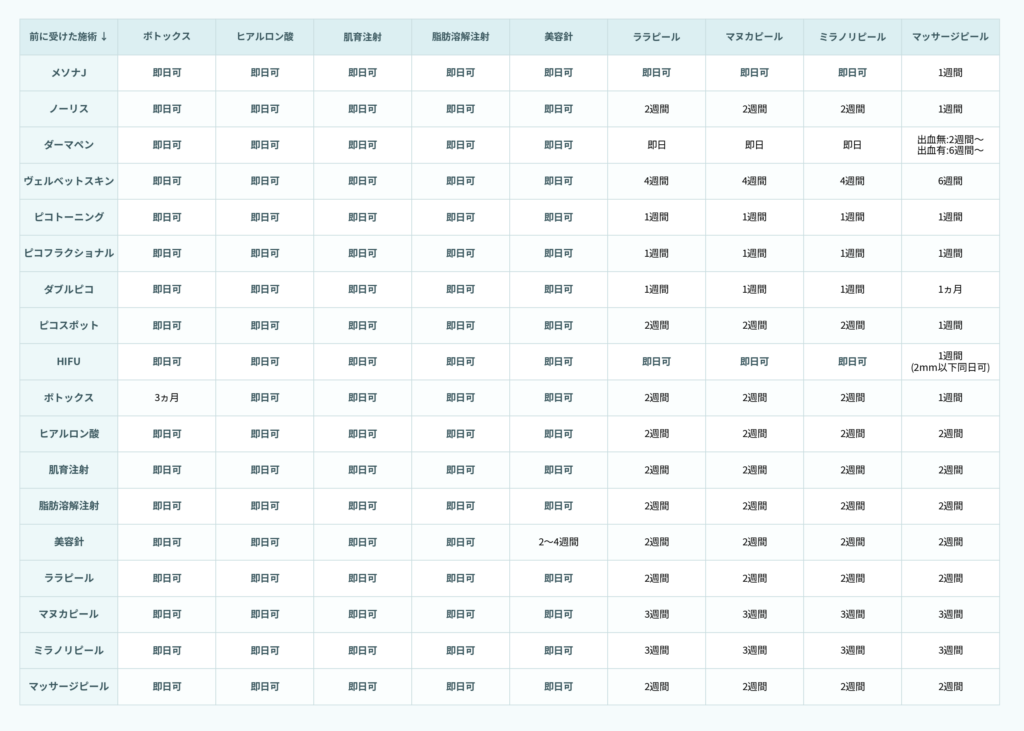Select the 肌育注射 row label in first column
Screen dimensions: 1024x731
point(69,470)
